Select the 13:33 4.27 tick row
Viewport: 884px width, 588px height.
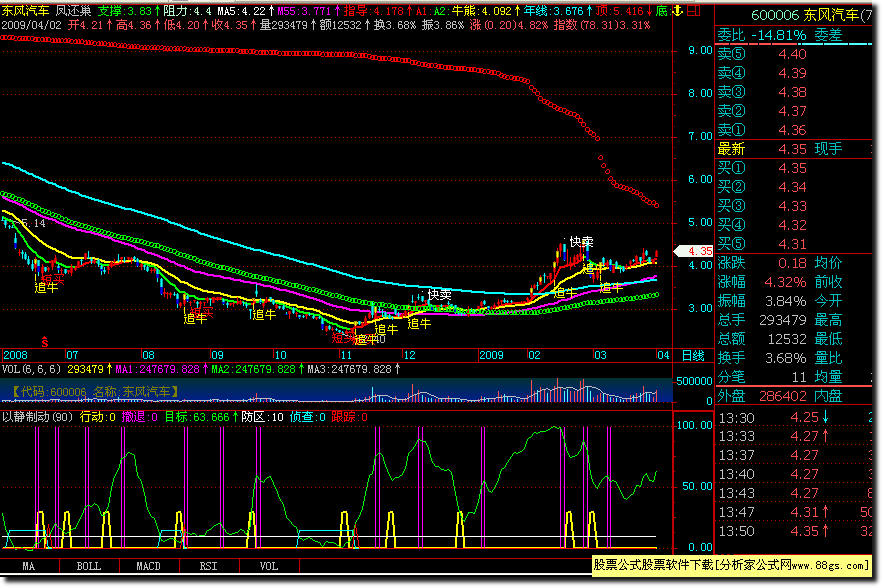pyautogui.click(x=794, y=436)
